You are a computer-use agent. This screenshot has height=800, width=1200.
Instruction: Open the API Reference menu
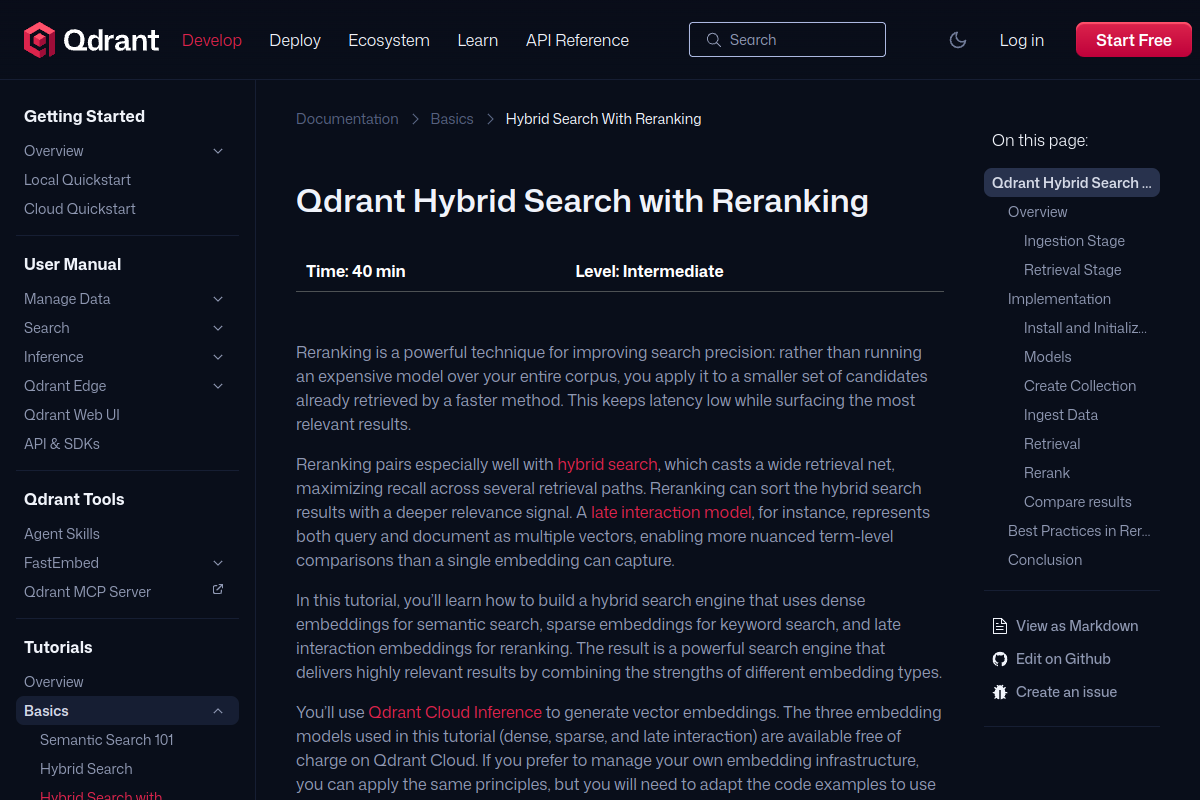click(x=577, y=40)
